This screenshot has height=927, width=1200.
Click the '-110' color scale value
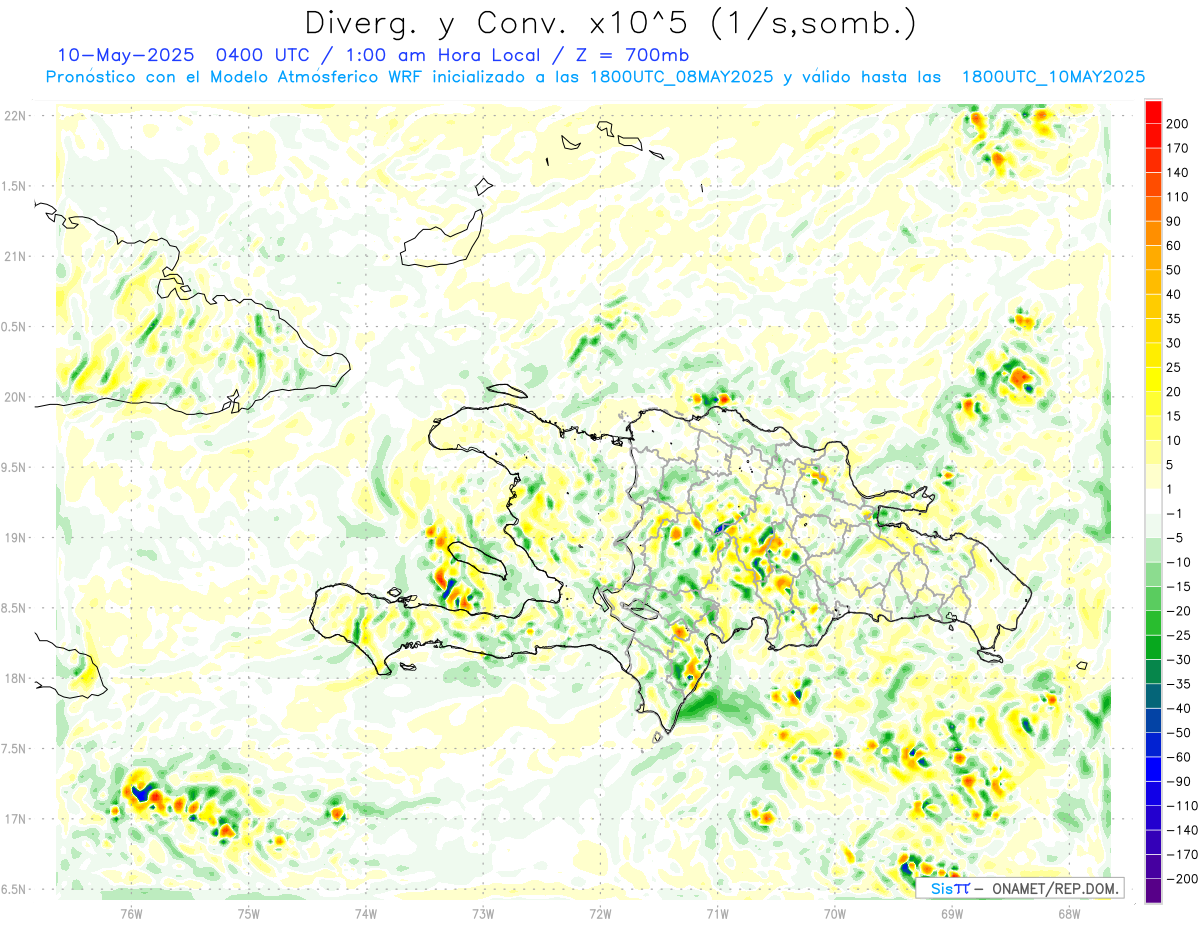coord(1182,805)
